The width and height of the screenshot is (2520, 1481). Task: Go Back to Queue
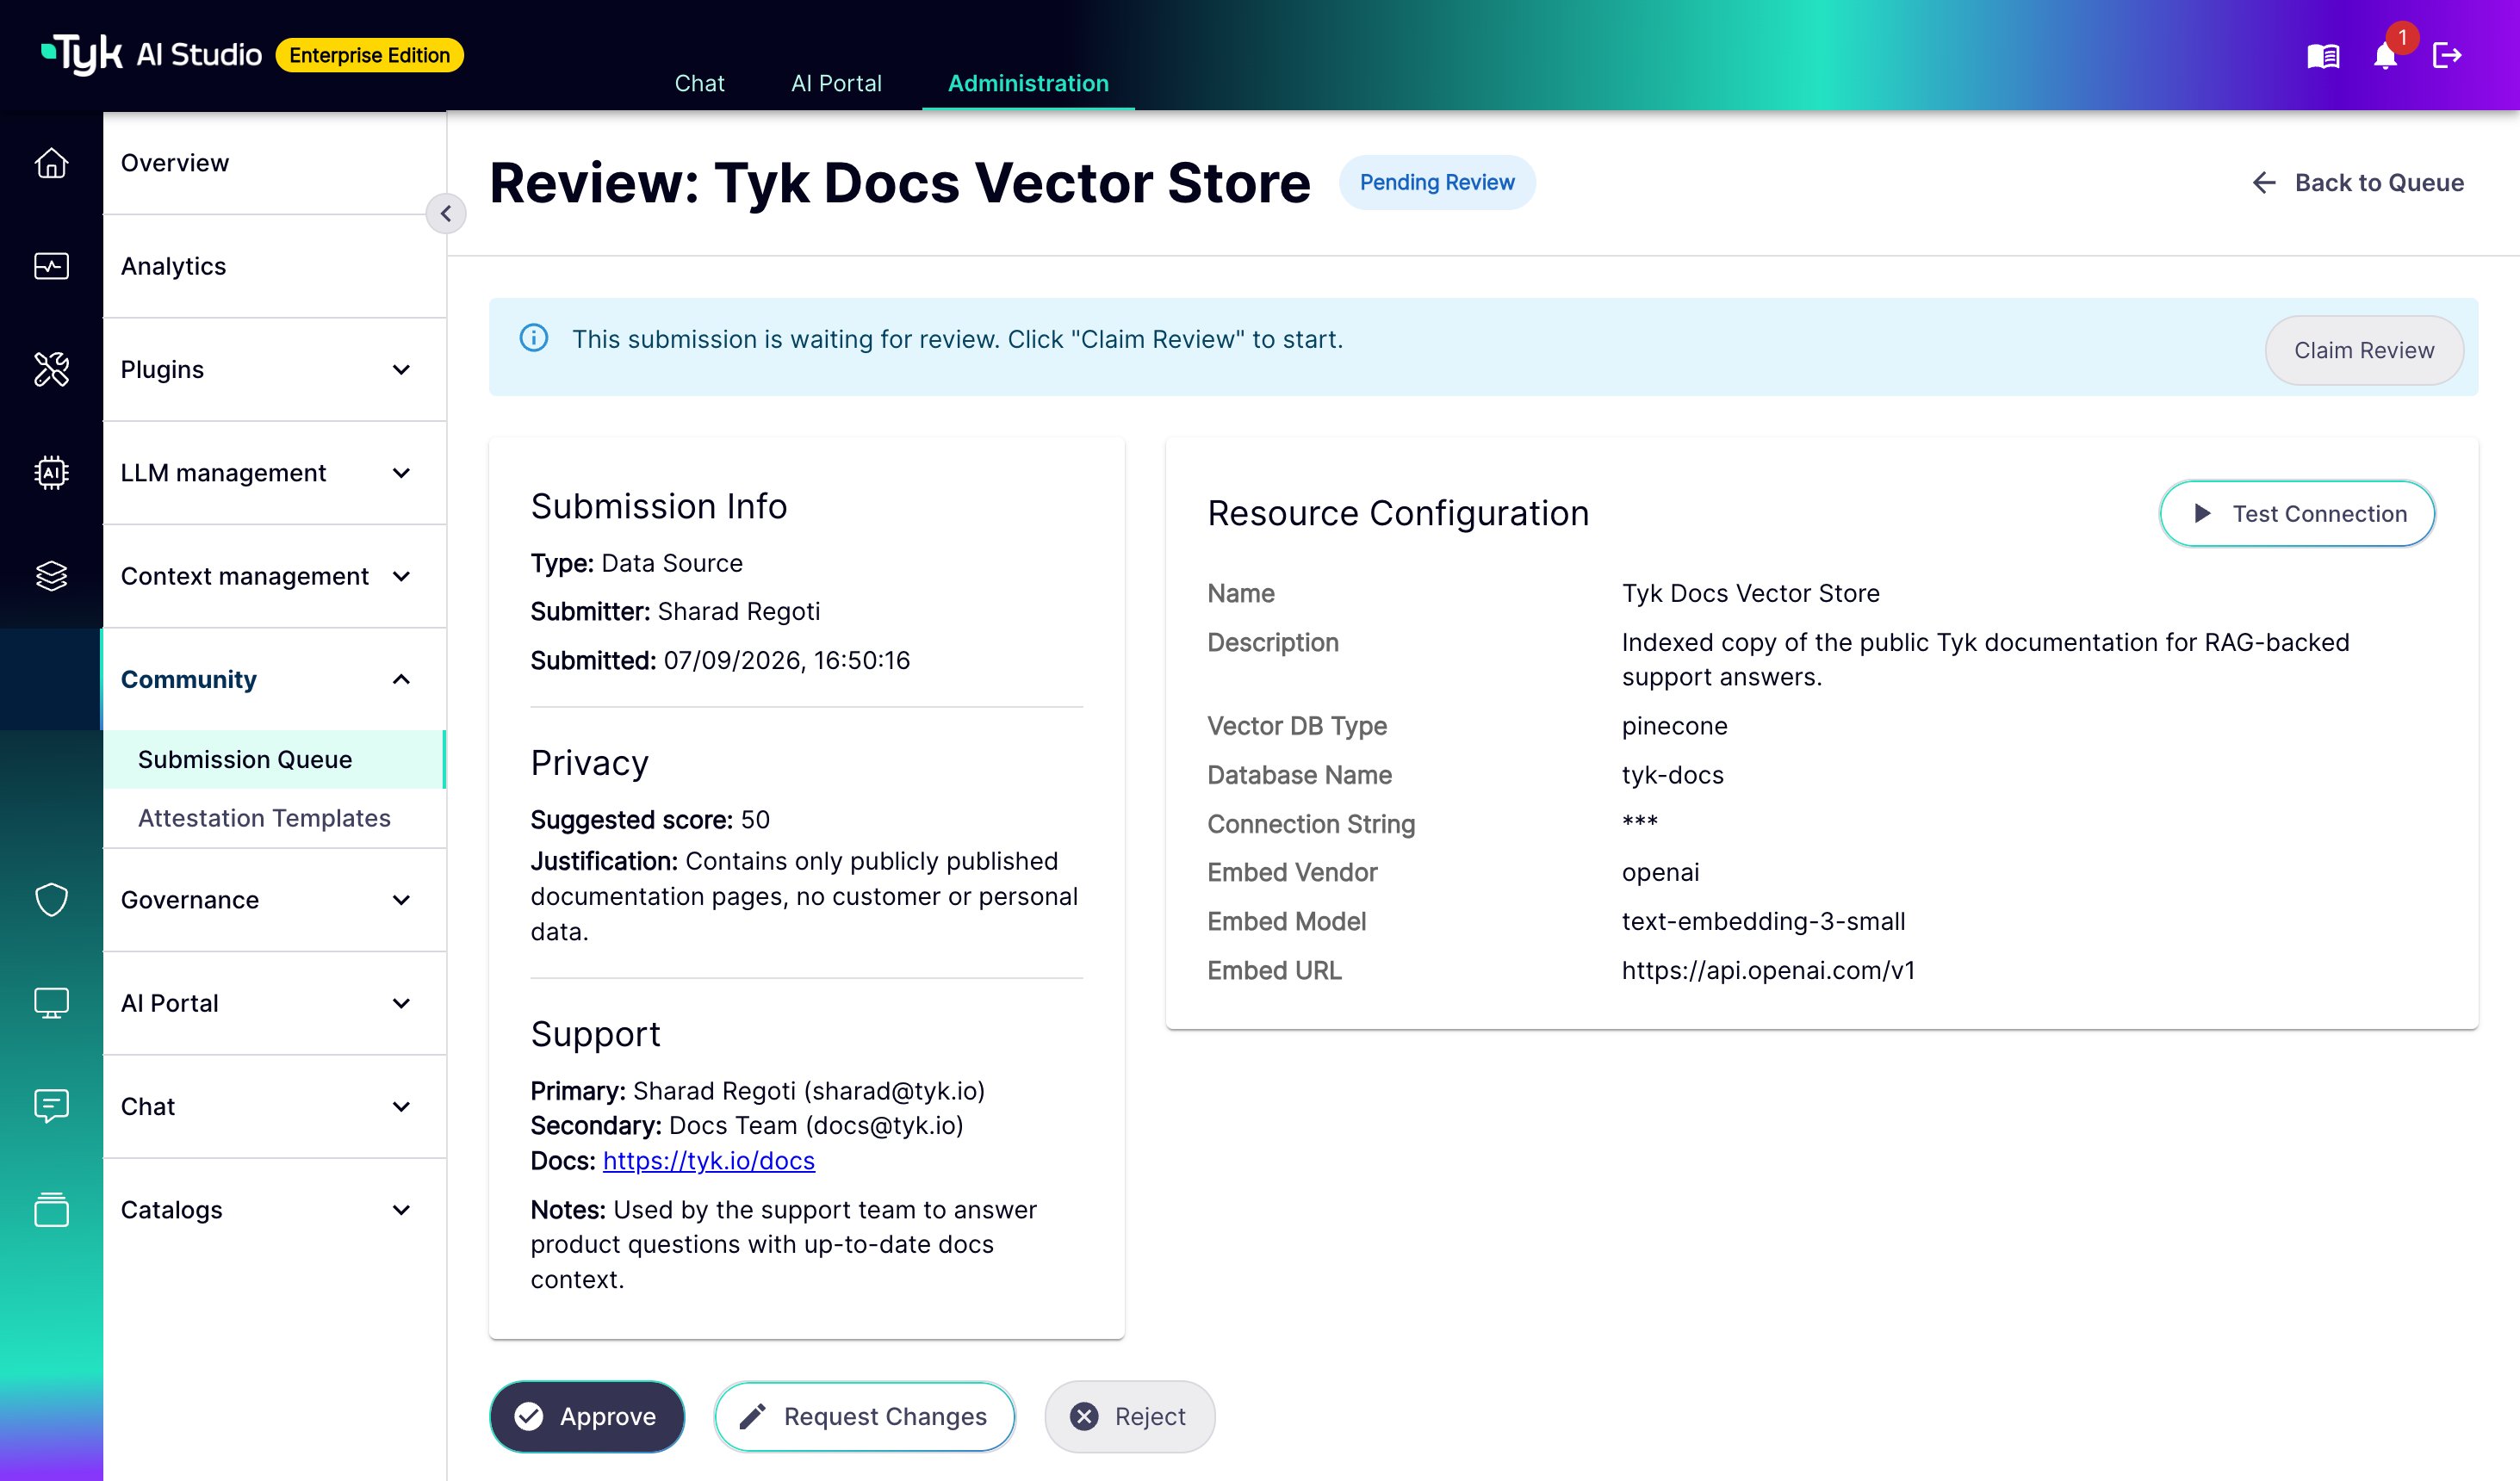pos(2358,182)
